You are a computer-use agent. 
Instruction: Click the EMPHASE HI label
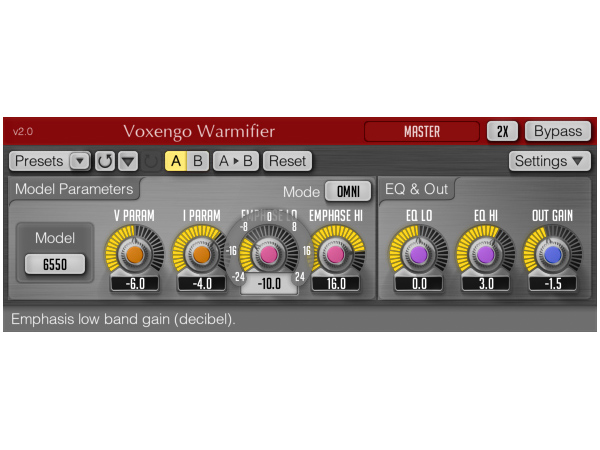click(x=336, y=216)
